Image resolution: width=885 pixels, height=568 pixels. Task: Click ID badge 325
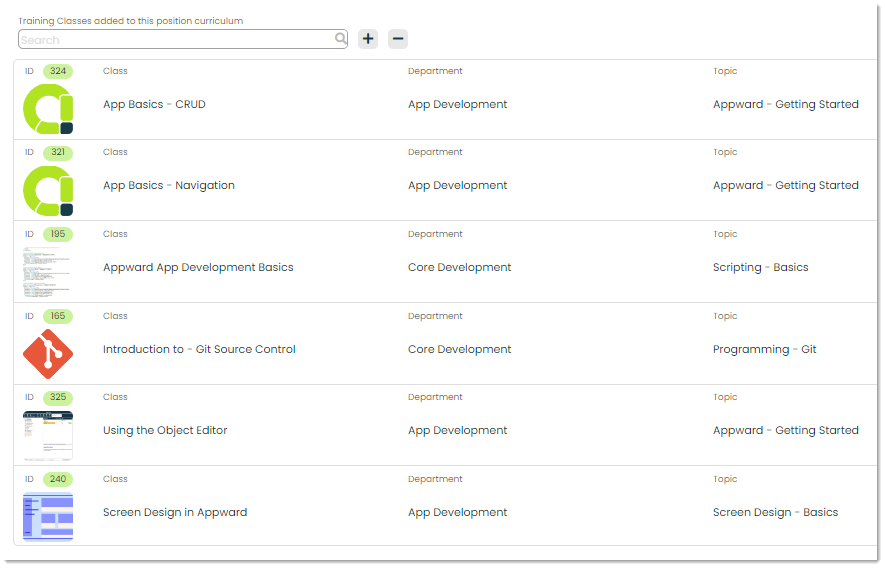pyautogui.click(x=58, y=397)
